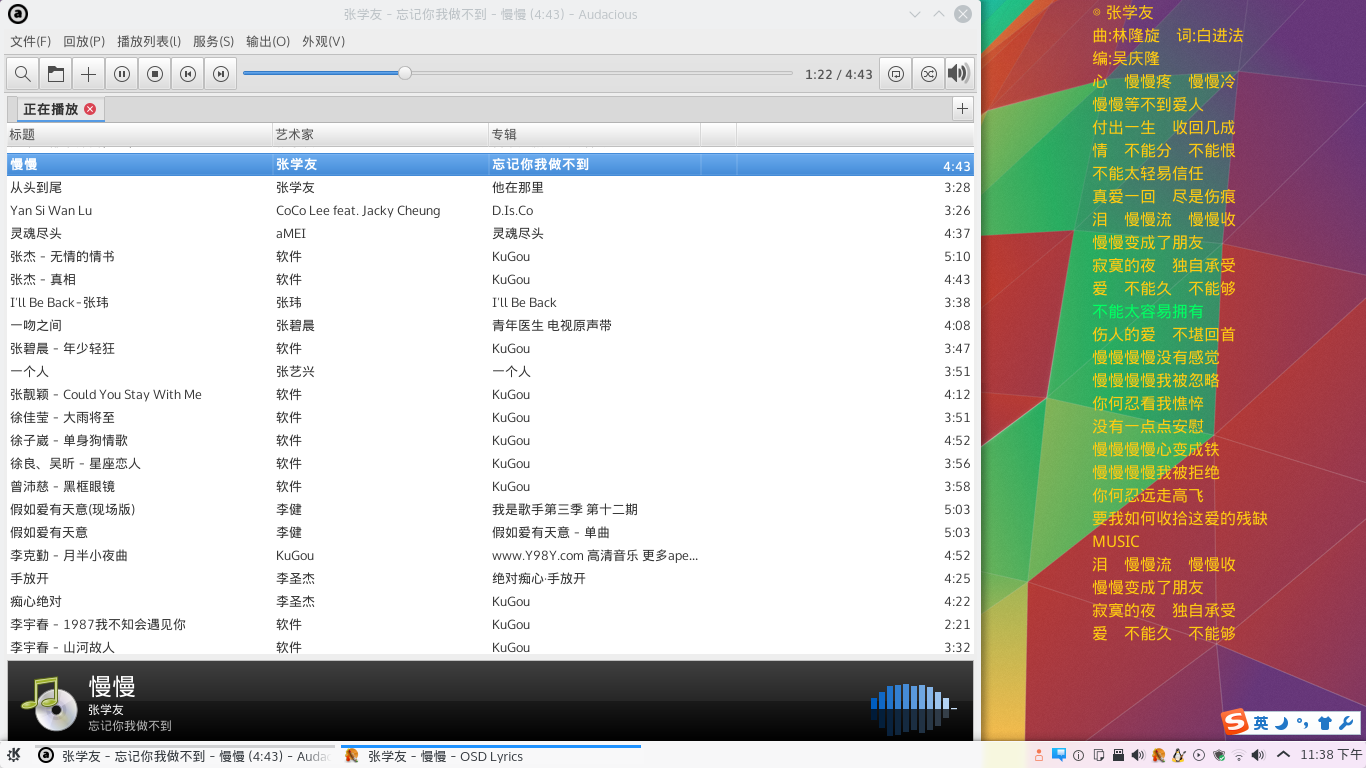1366x768 pixels.
Task: Open Sogou settings wrench icon
Action: tap(1346, 723)
